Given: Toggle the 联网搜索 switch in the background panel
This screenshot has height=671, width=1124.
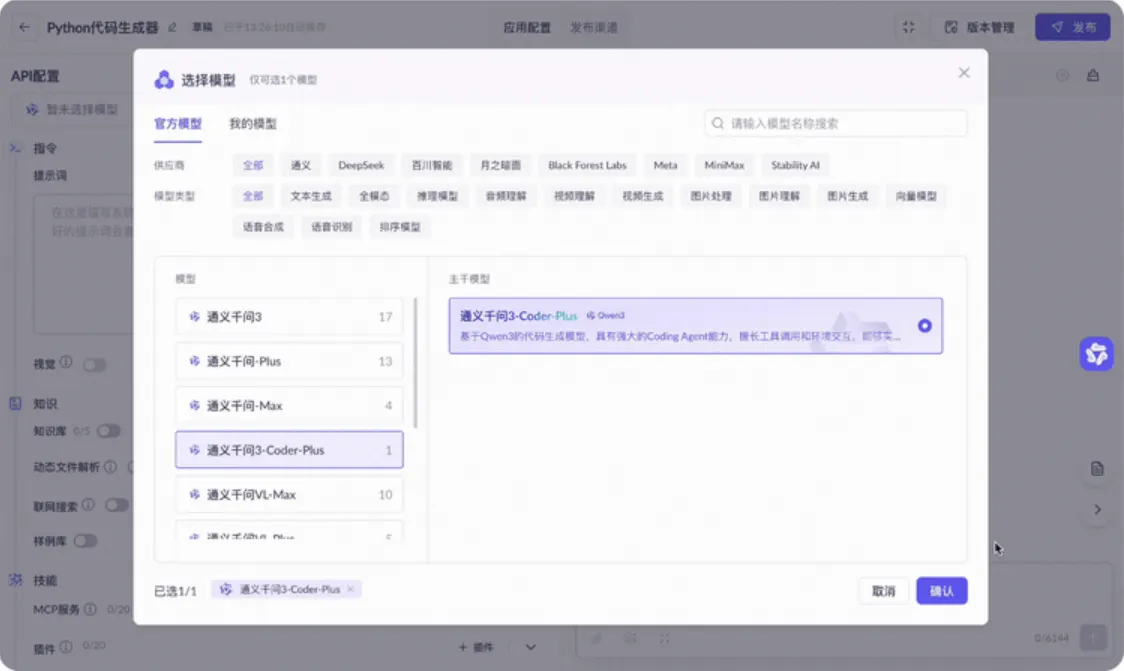Looking at the screenshot, I should tap(117, 505).
